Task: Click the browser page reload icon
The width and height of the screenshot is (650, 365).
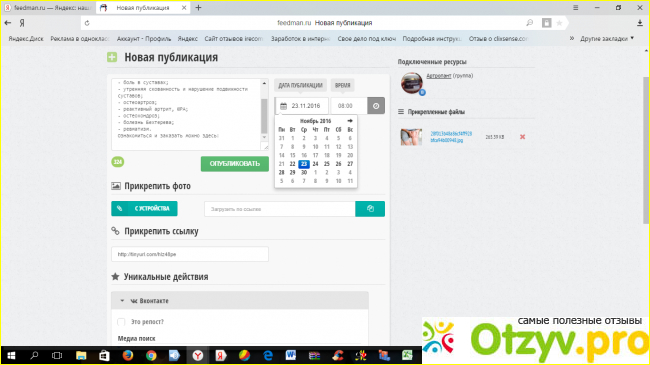Action: click(x=87, y=23)
